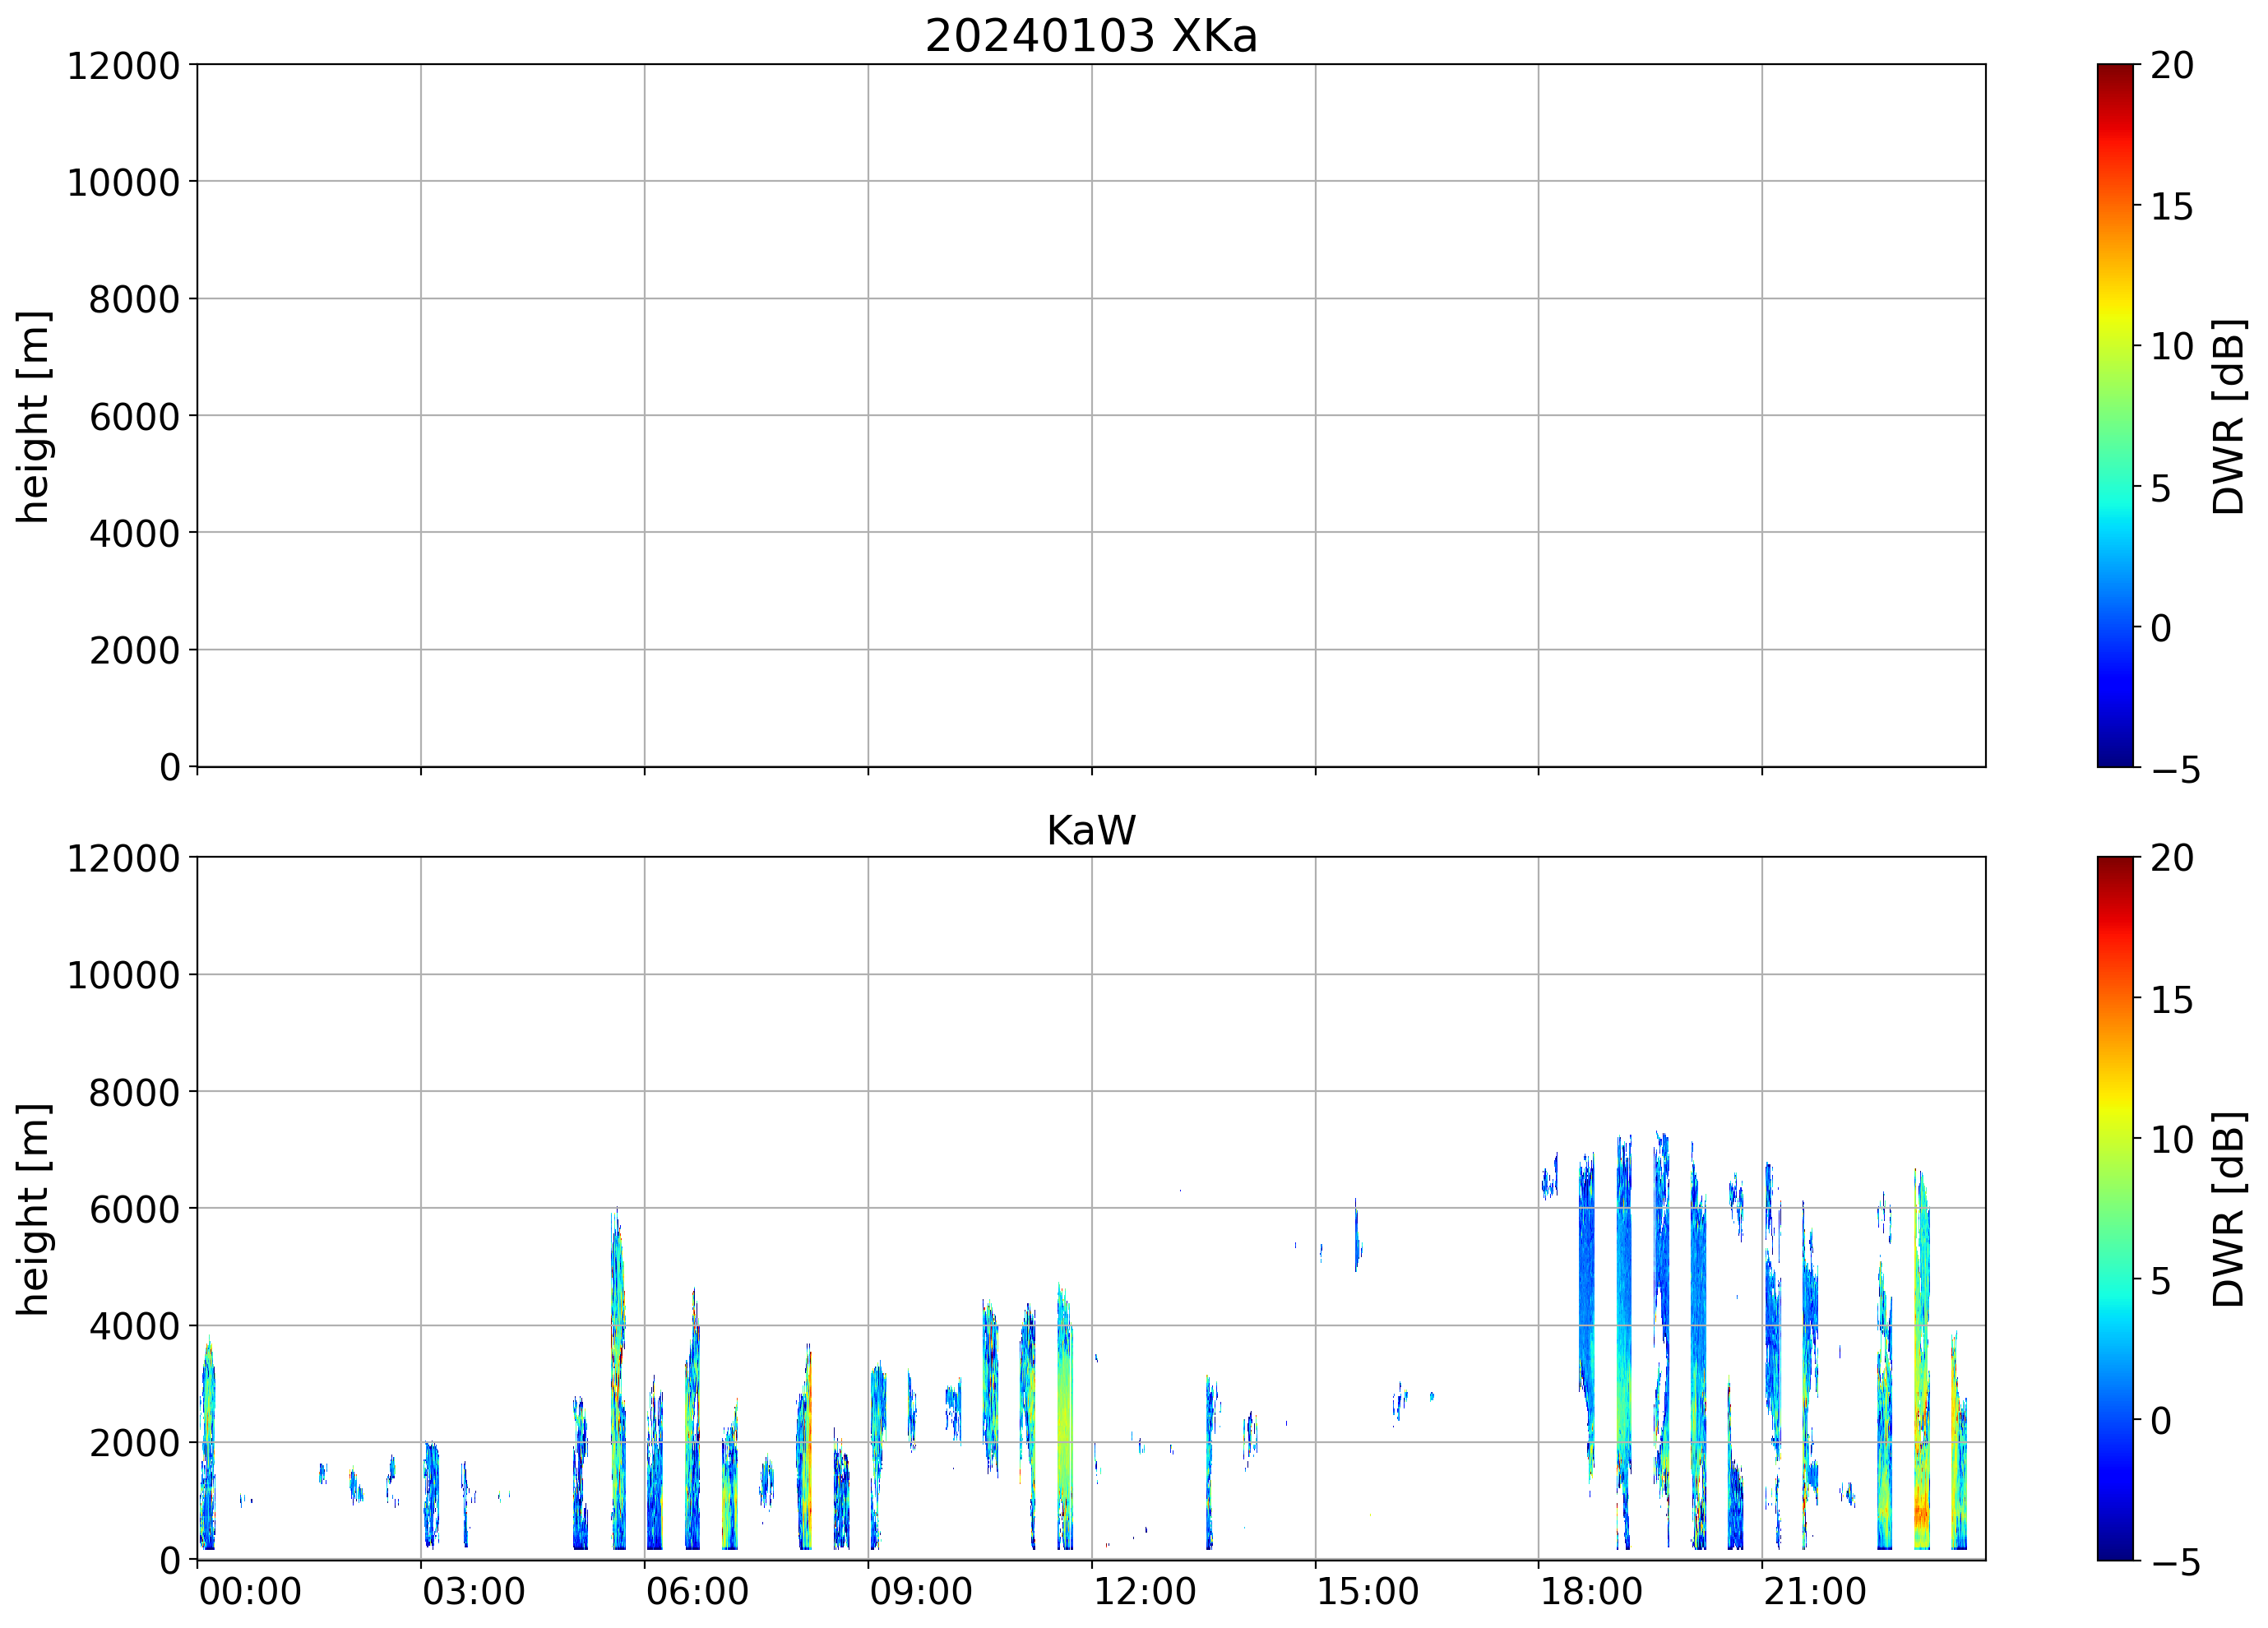Click the upper DWR colorbar gradient
Viewport: 2268px width, 1628px height.
pos(2115,416)
